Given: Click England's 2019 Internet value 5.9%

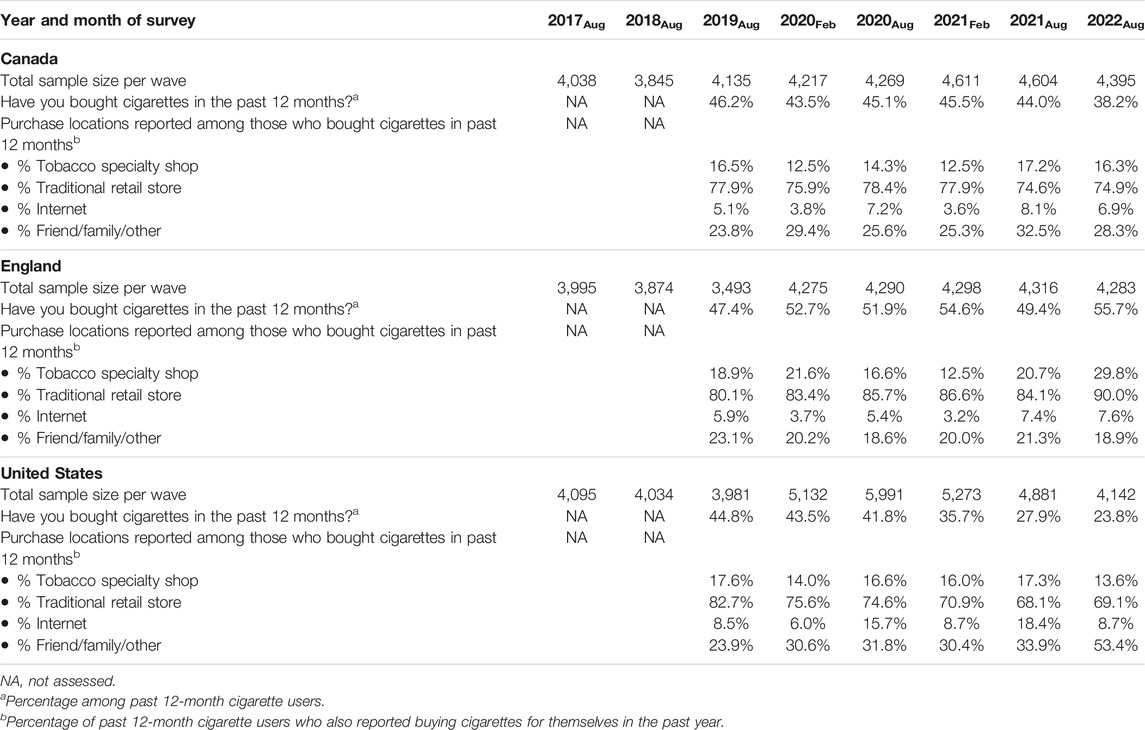Looking at the screenshot, I should click(x=731, y=416).
